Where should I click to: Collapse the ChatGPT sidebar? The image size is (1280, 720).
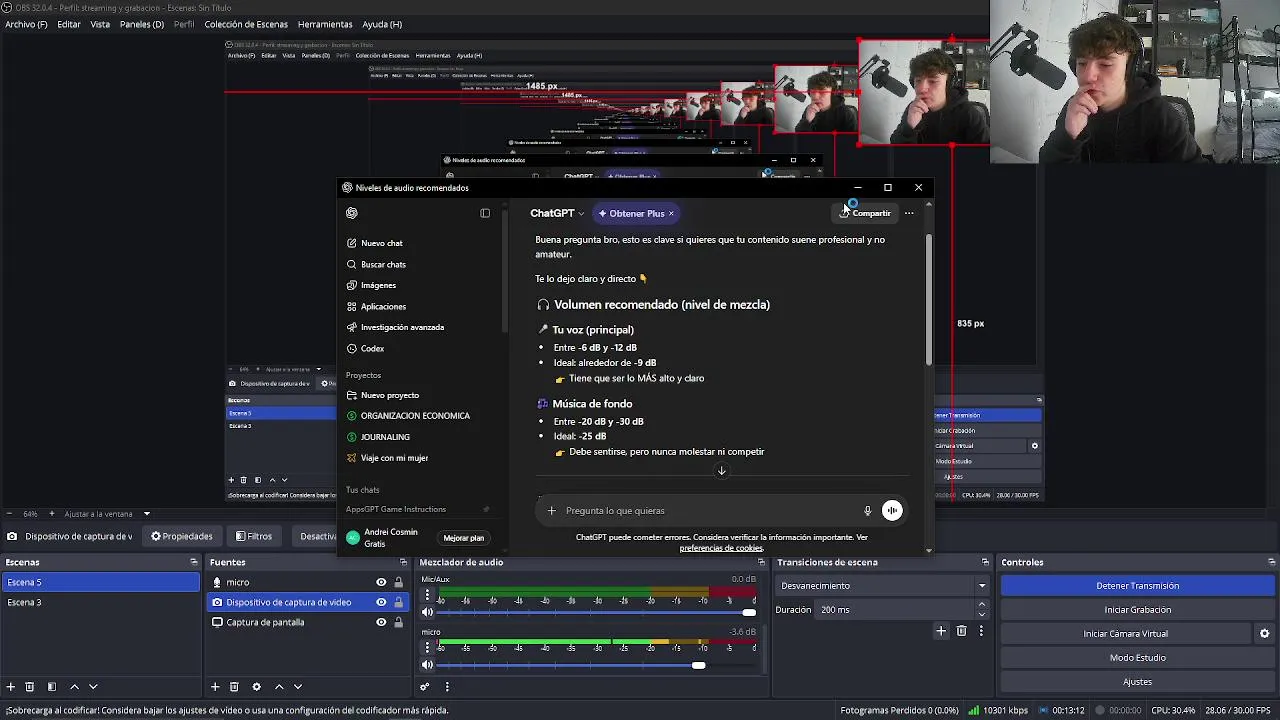click(x=485, y=213)
